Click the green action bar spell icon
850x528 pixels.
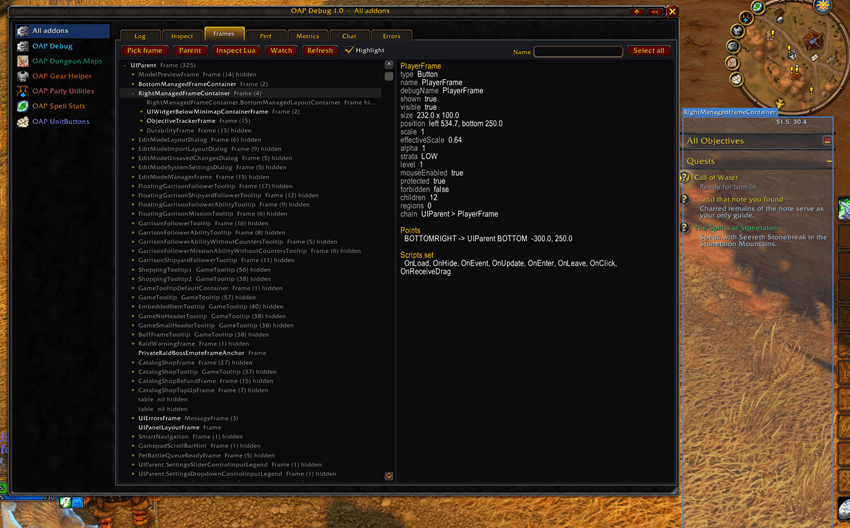pyautogui.click(x=844, y=209)
